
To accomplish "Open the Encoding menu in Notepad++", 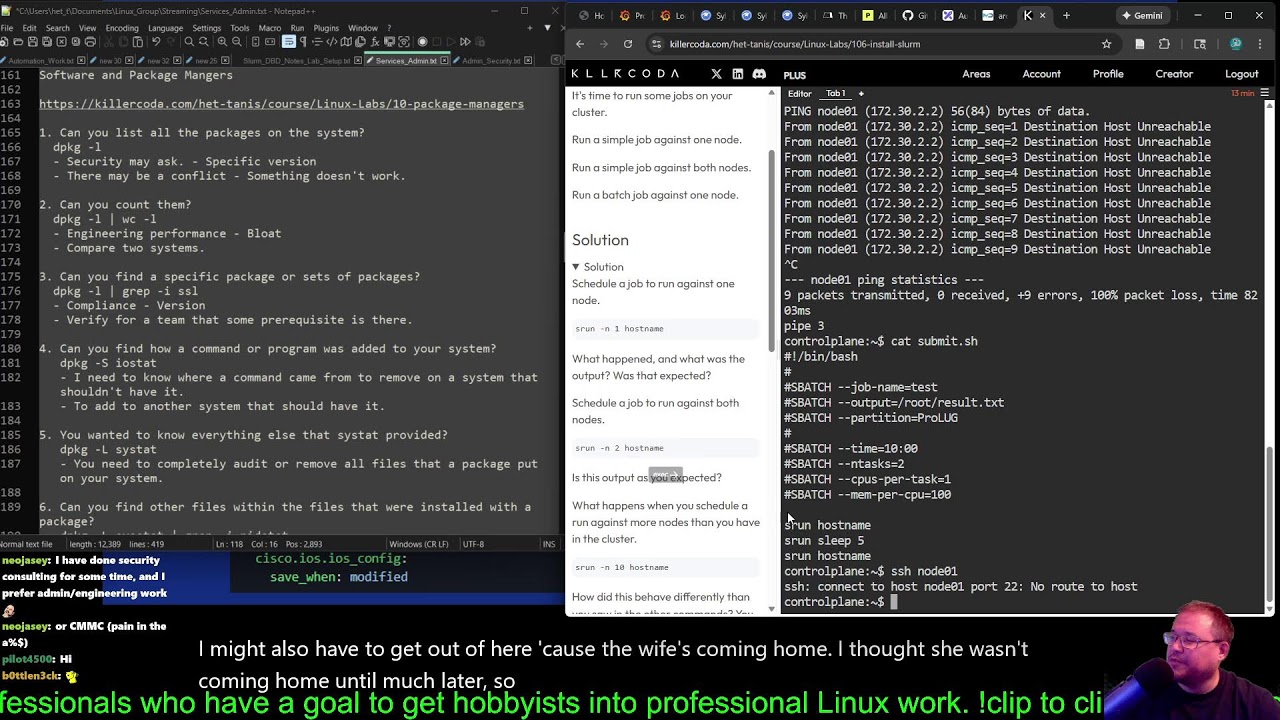I will [x=122, y=28].
